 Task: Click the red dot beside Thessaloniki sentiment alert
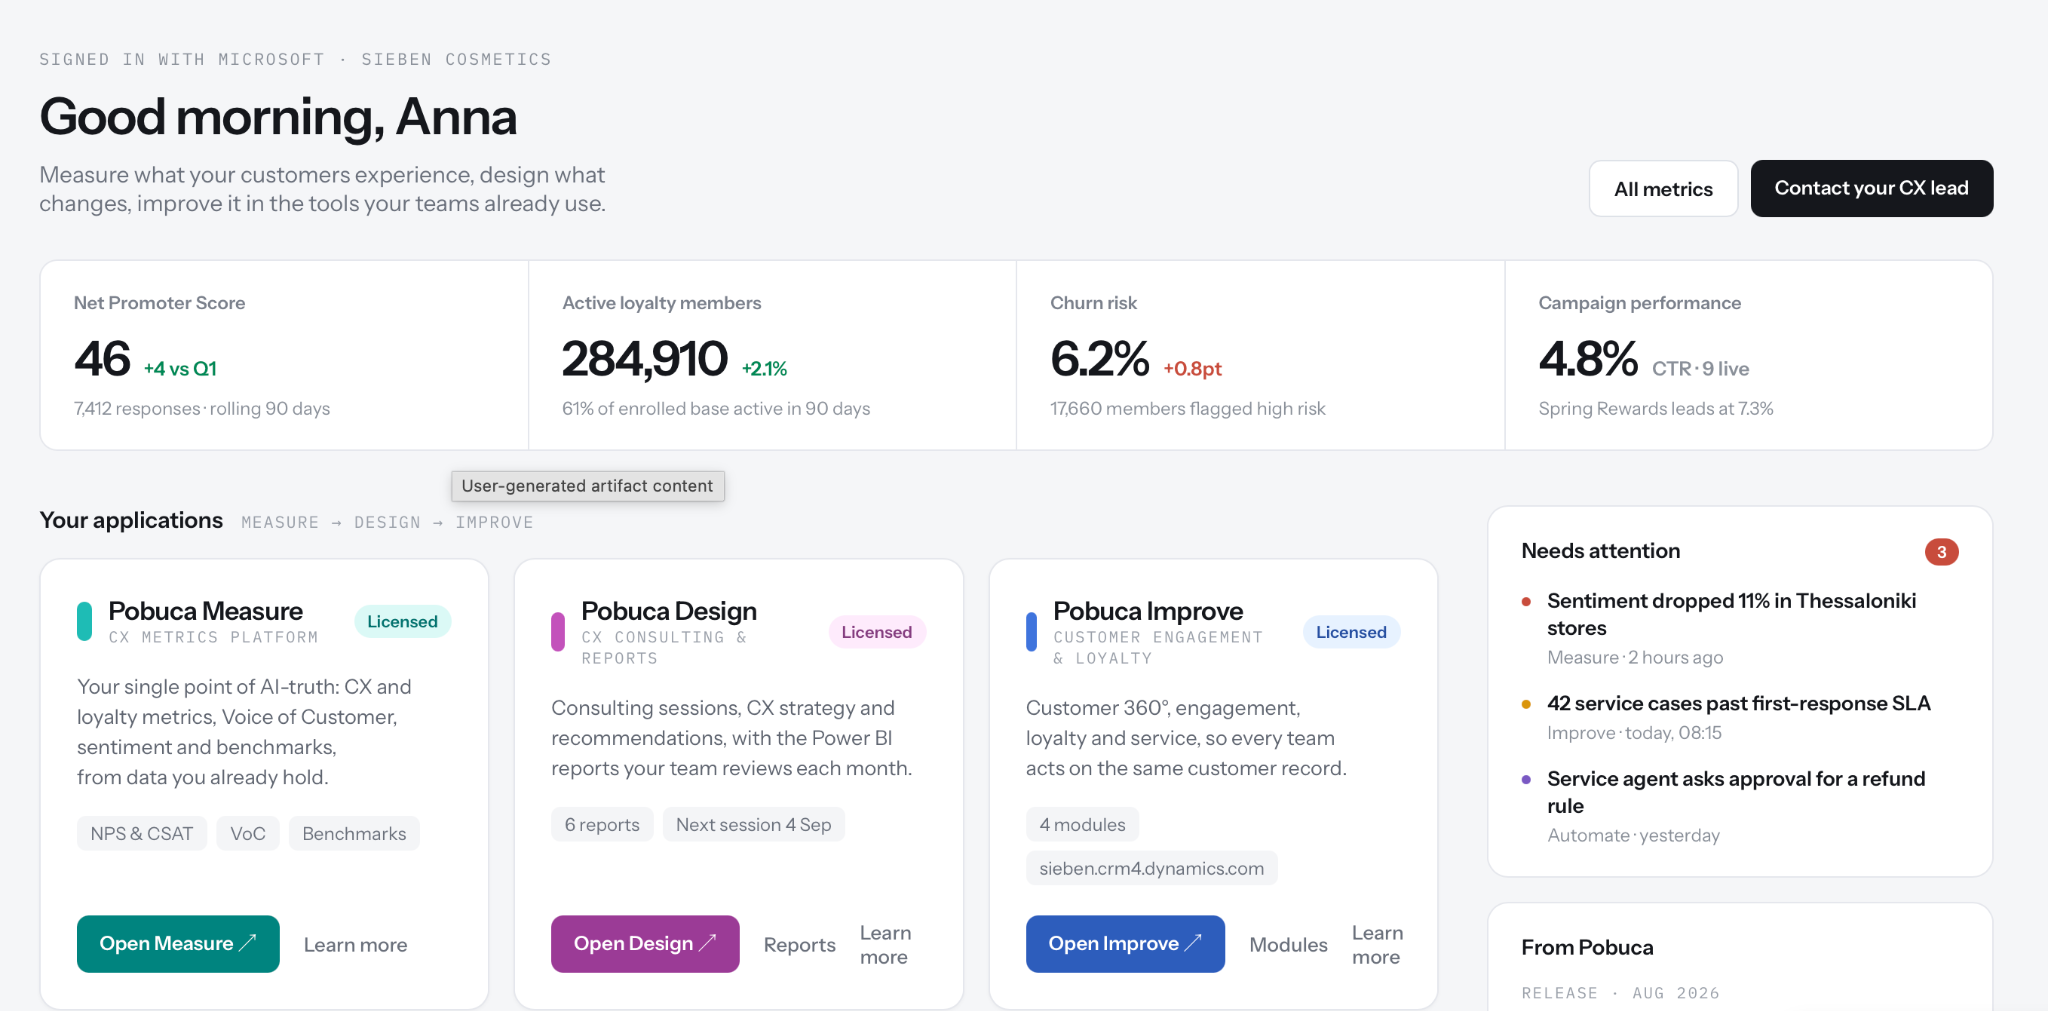tap(1526, 602)
